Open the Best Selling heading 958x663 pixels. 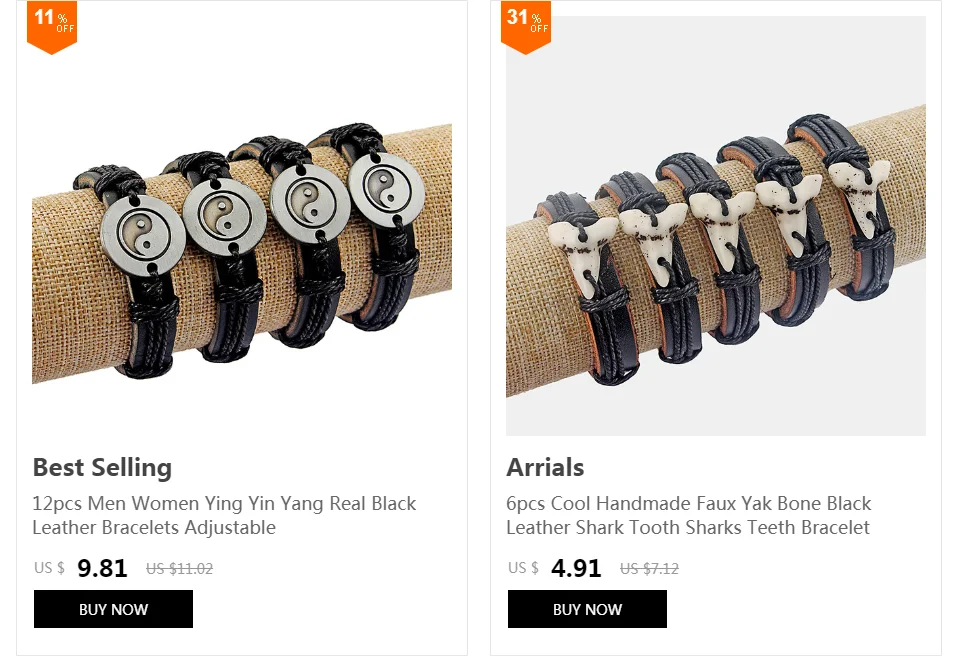(x=102, y=467)
